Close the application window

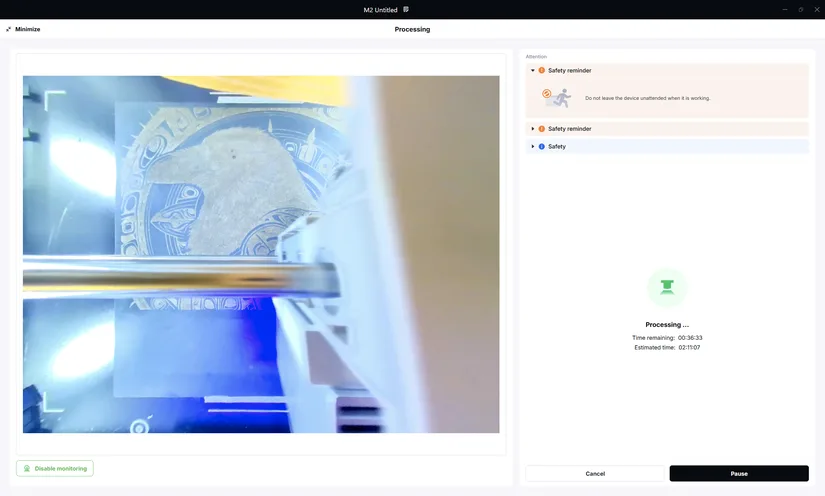(x=817, y=9)
